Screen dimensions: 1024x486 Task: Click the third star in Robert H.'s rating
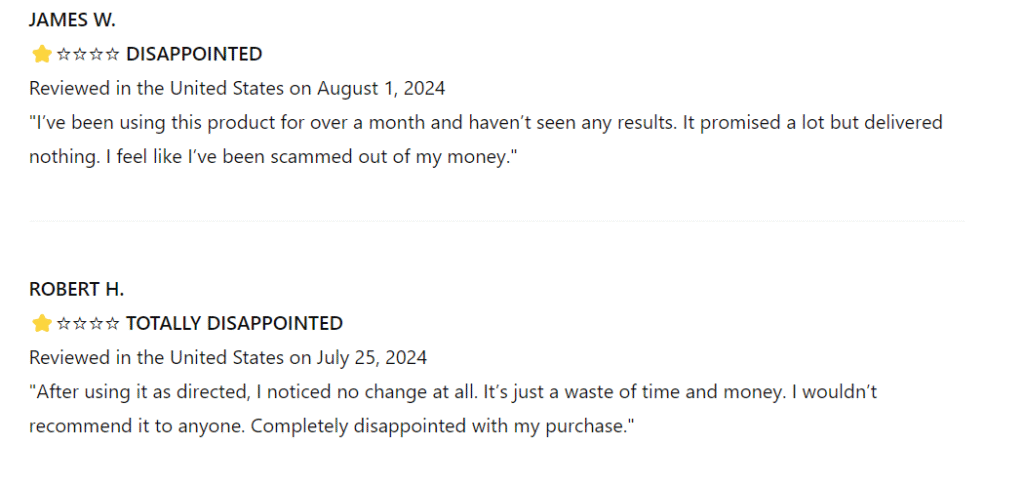click(81, 323)
